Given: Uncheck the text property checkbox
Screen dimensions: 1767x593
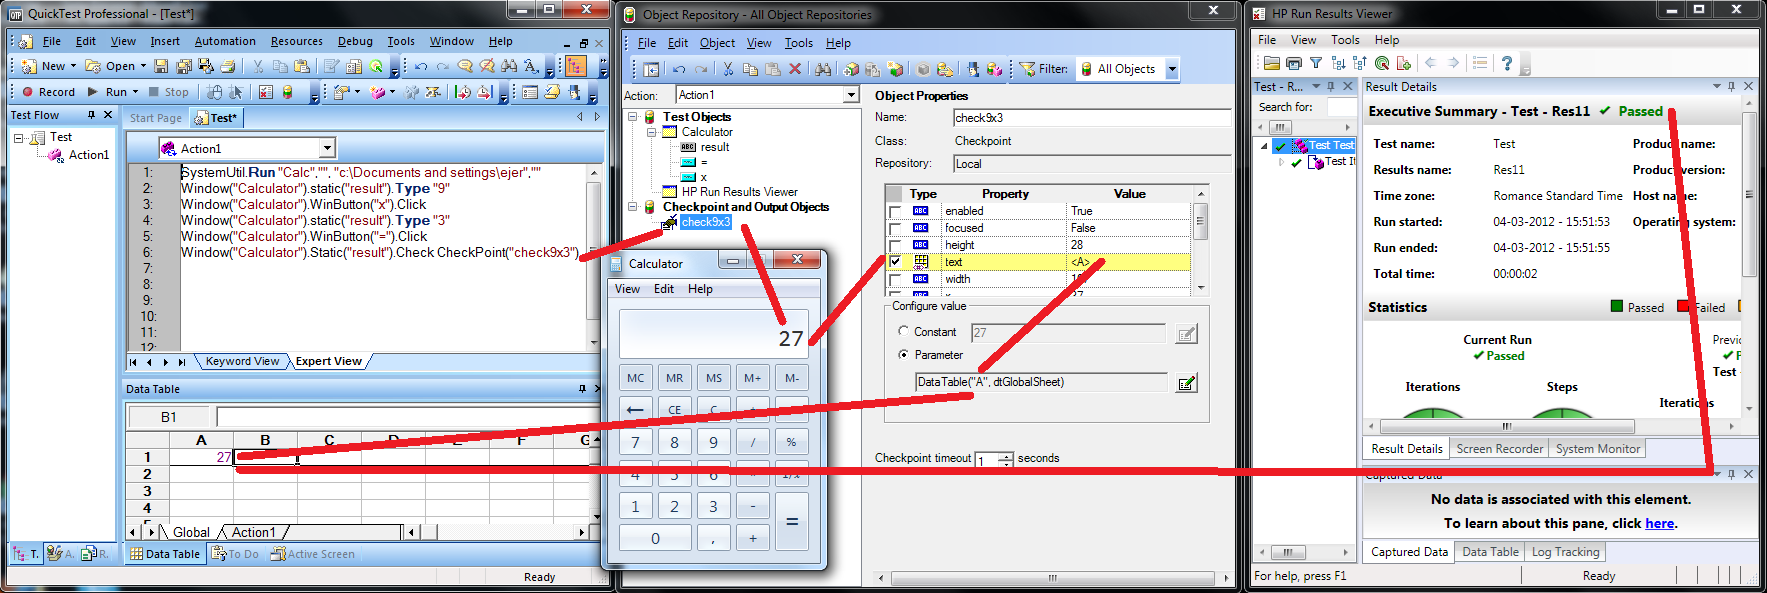Looking at the screenshot, I should point(894,262).
